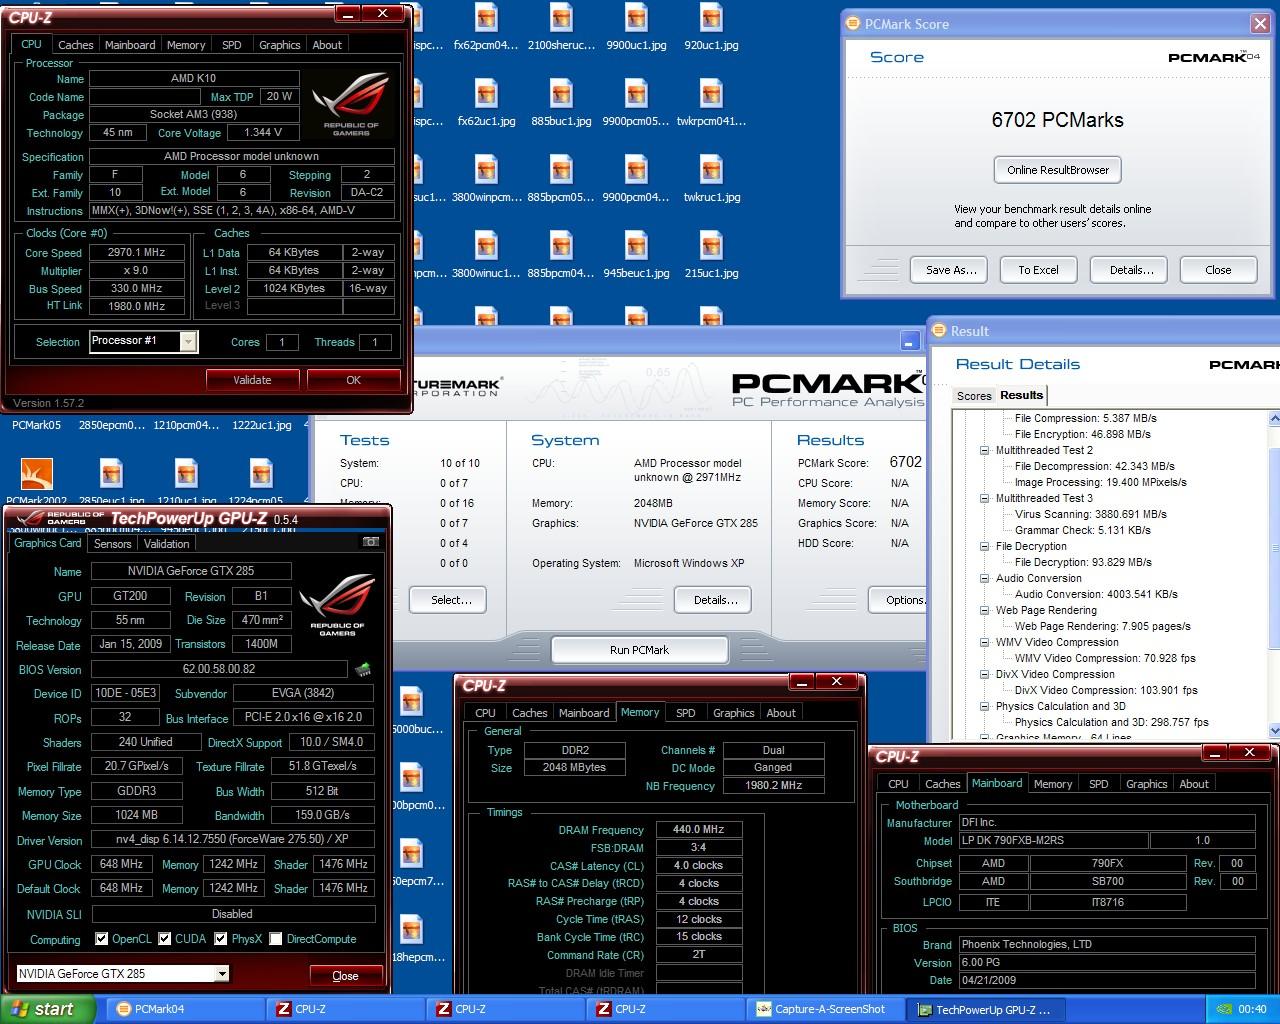This screenshot has width=1280, height=1024.
Task: Click the Save As... button
Action: click(x=950, y=270)
